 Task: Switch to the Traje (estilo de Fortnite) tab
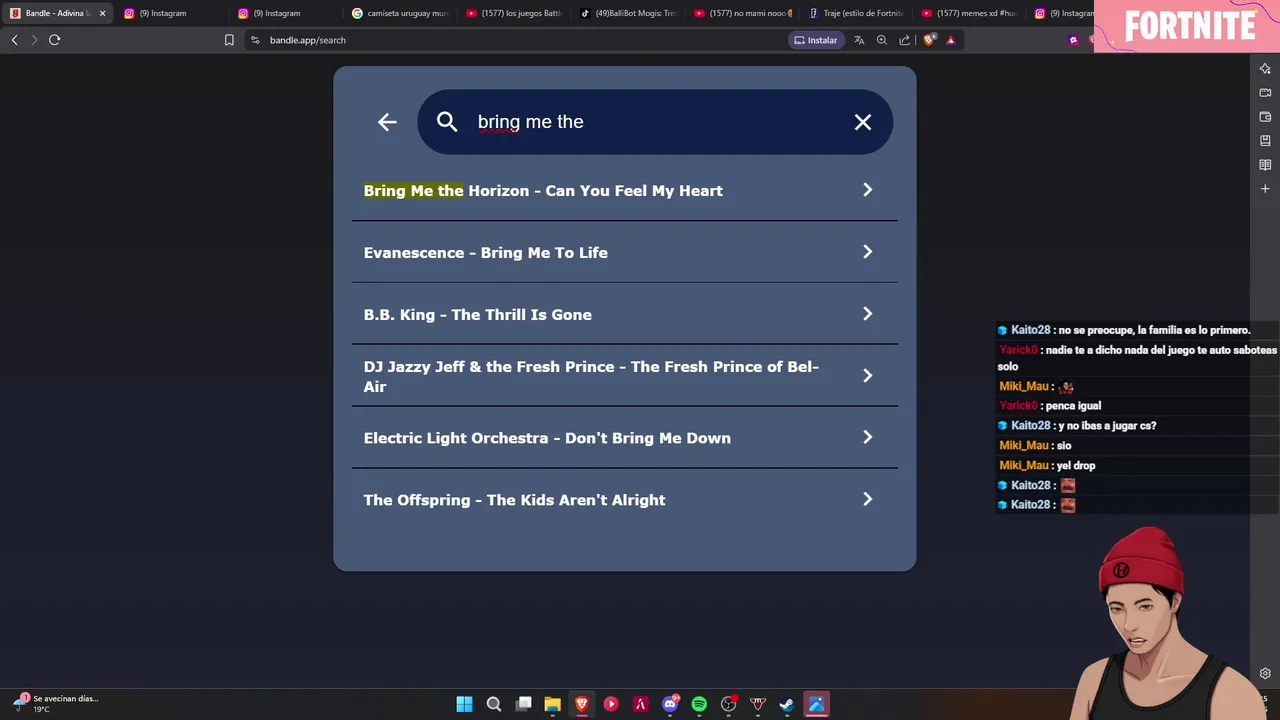coord(856,13)
